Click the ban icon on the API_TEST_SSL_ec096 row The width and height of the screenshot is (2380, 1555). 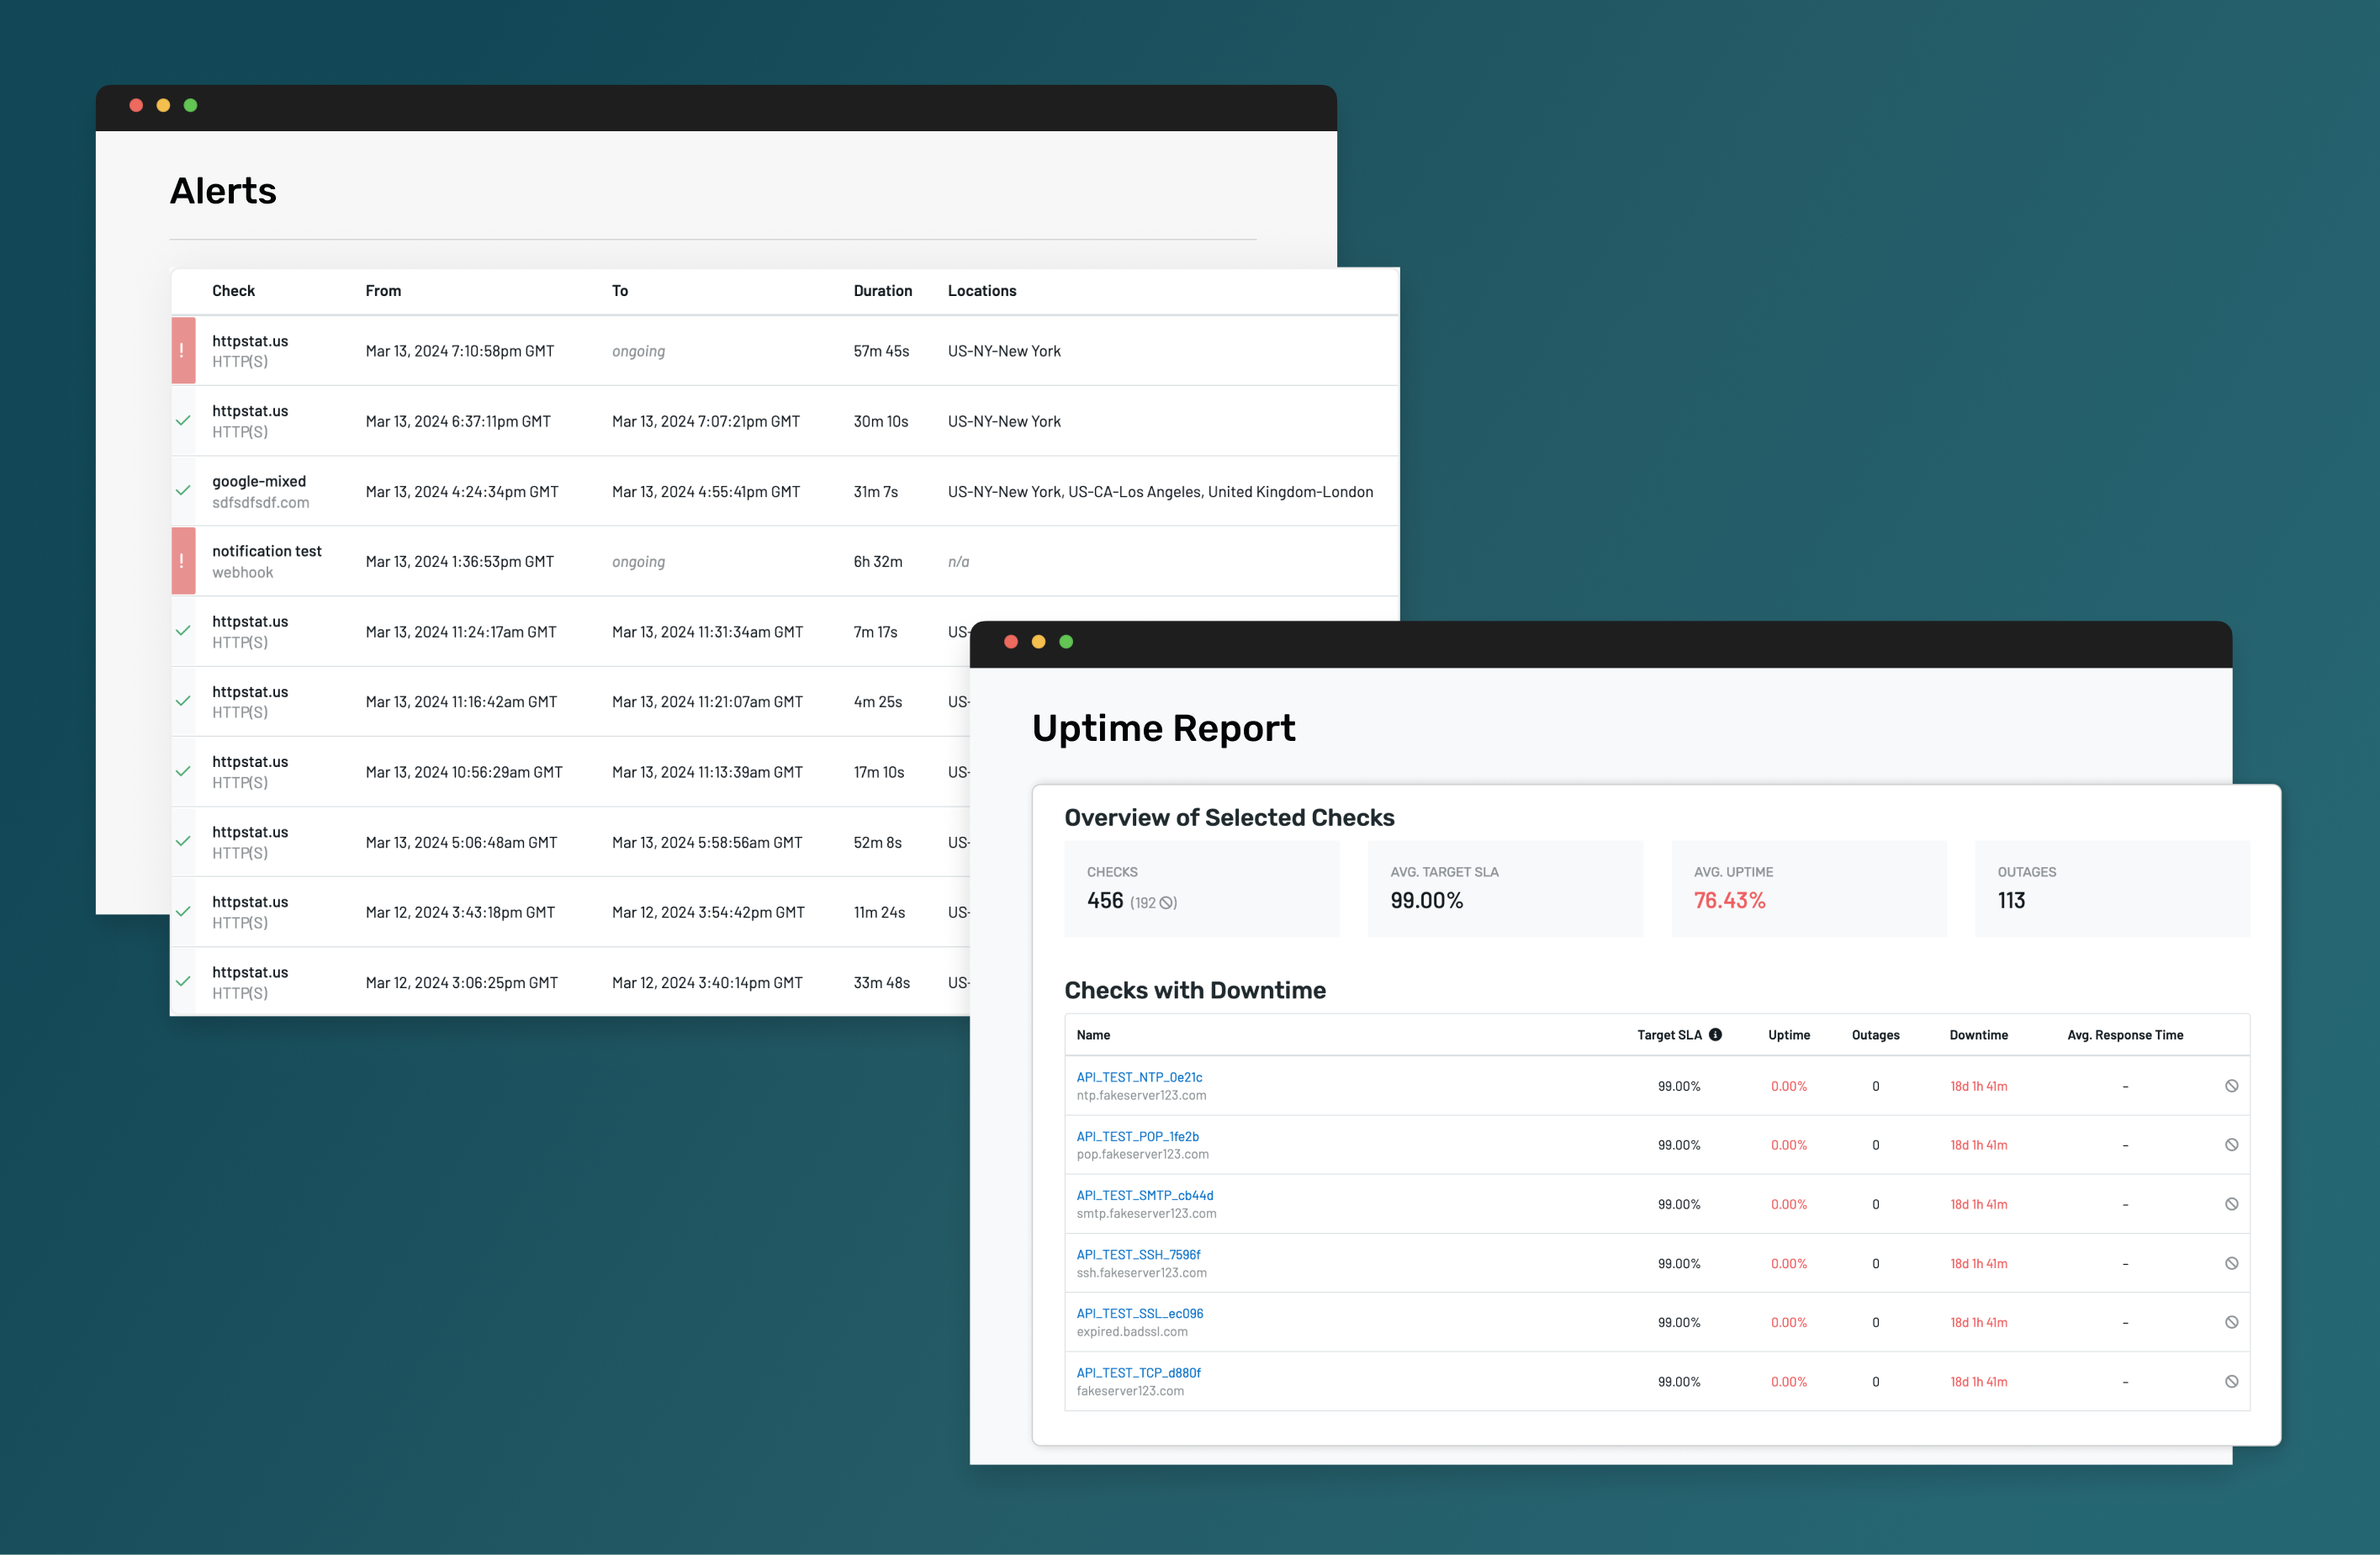tap(2232, 1322)
